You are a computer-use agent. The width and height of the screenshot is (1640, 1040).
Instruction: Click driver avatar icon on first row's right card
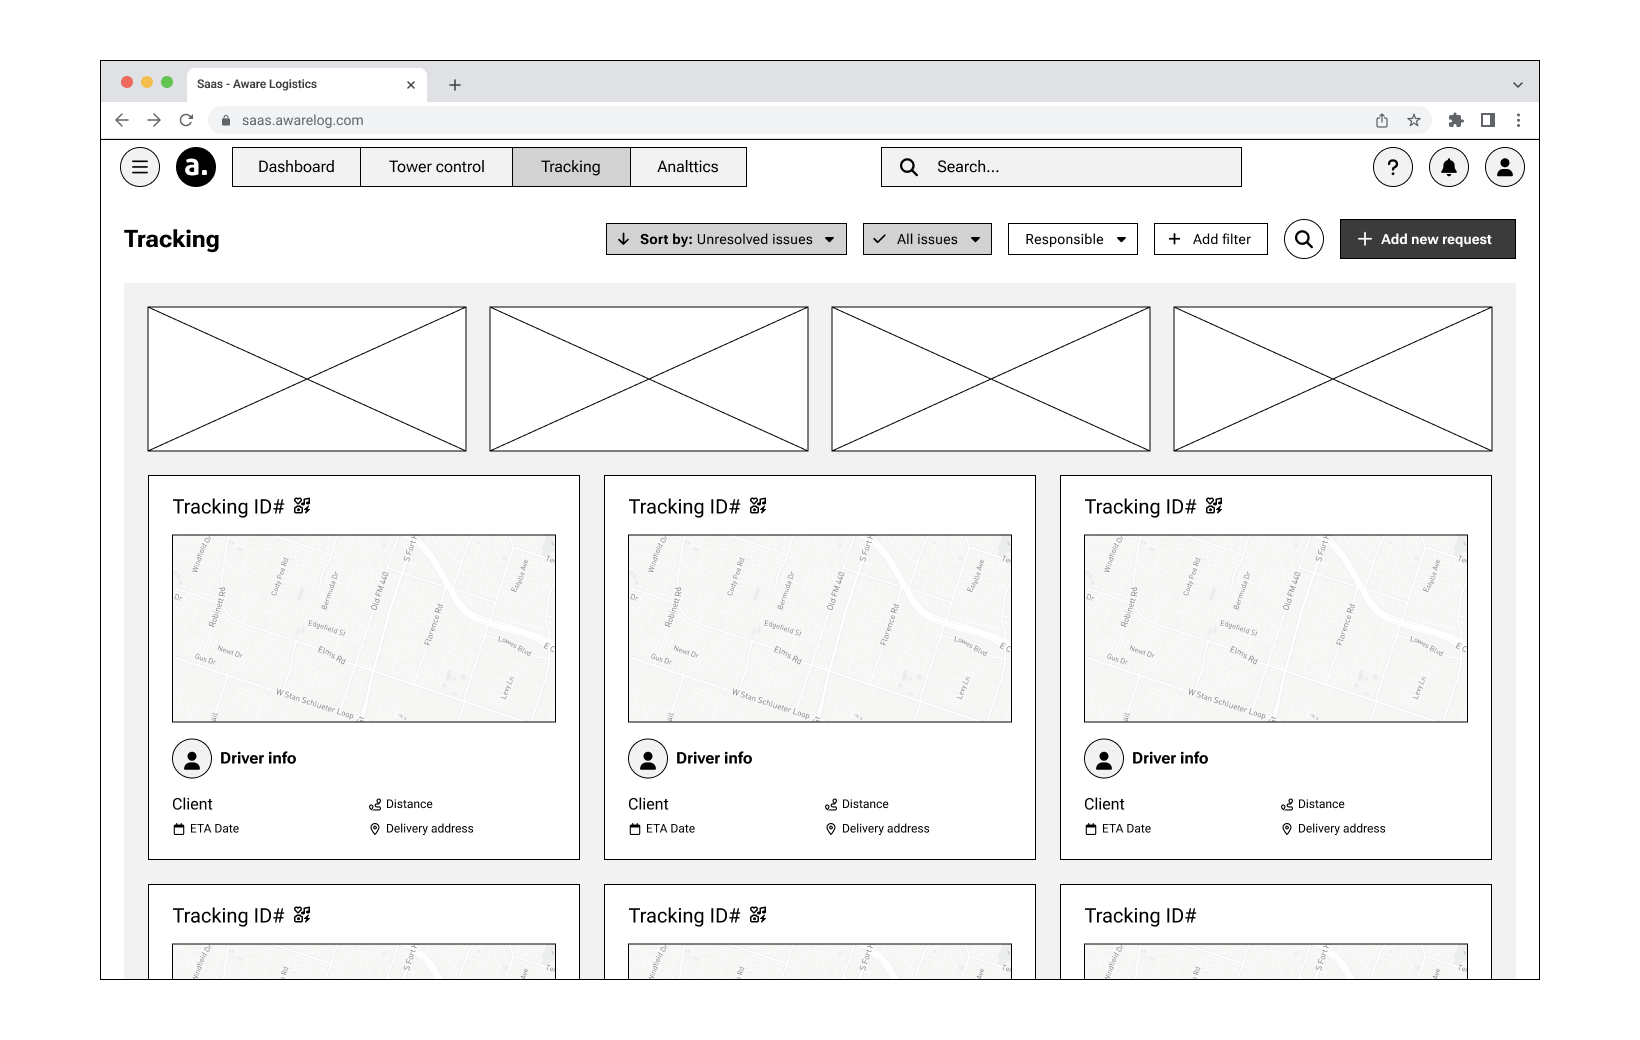(1104, 759)
